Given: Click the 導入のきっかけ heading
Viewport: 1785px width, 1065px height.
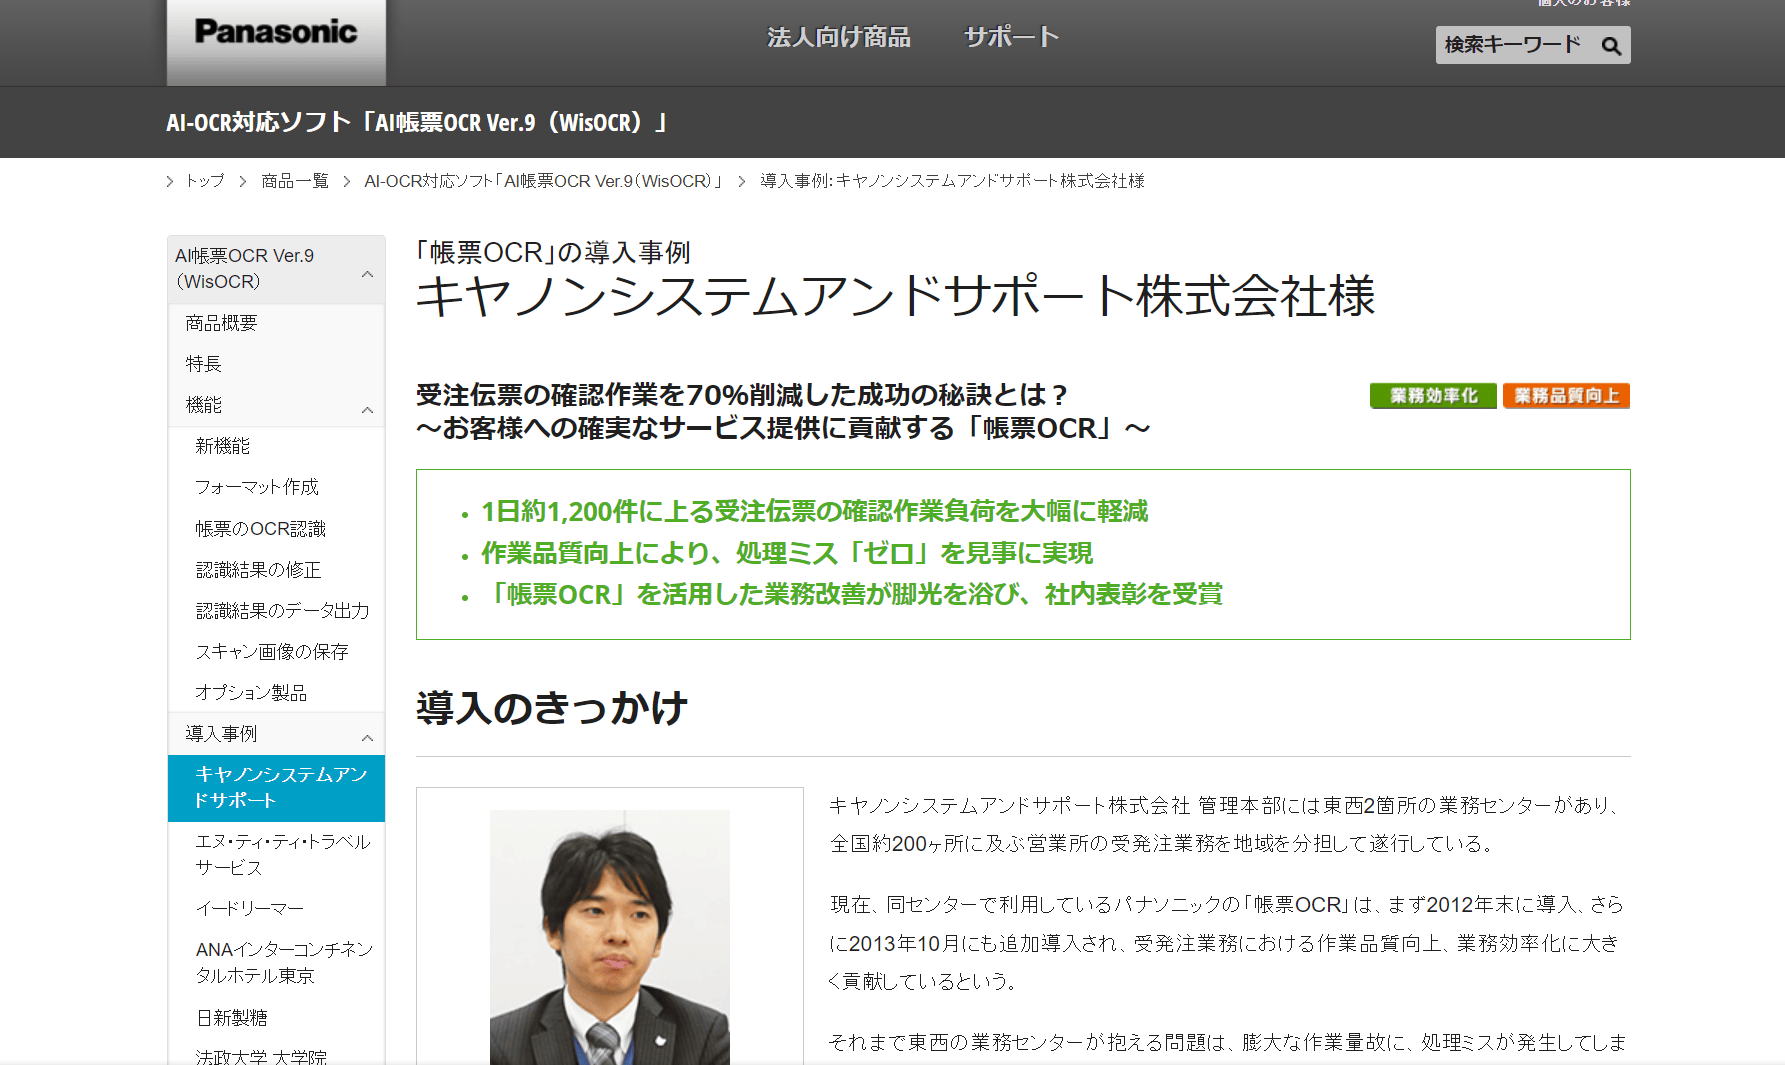Looking at the screenshot, I should point(552,708).
